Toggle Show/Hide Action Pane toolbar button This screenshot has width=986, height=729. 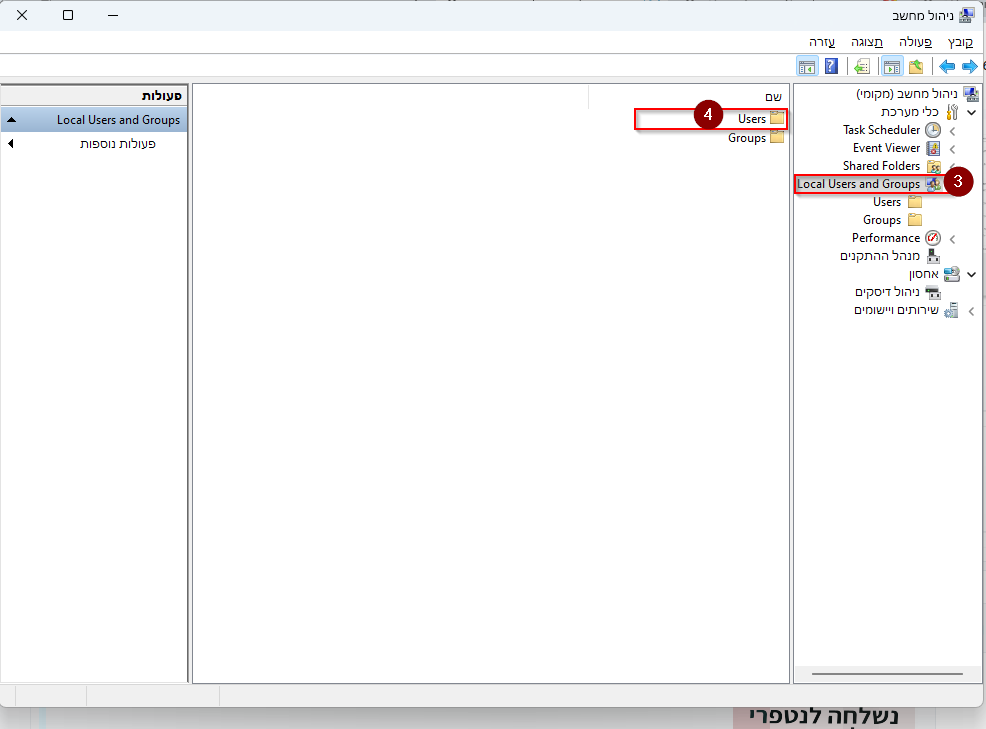806,67
